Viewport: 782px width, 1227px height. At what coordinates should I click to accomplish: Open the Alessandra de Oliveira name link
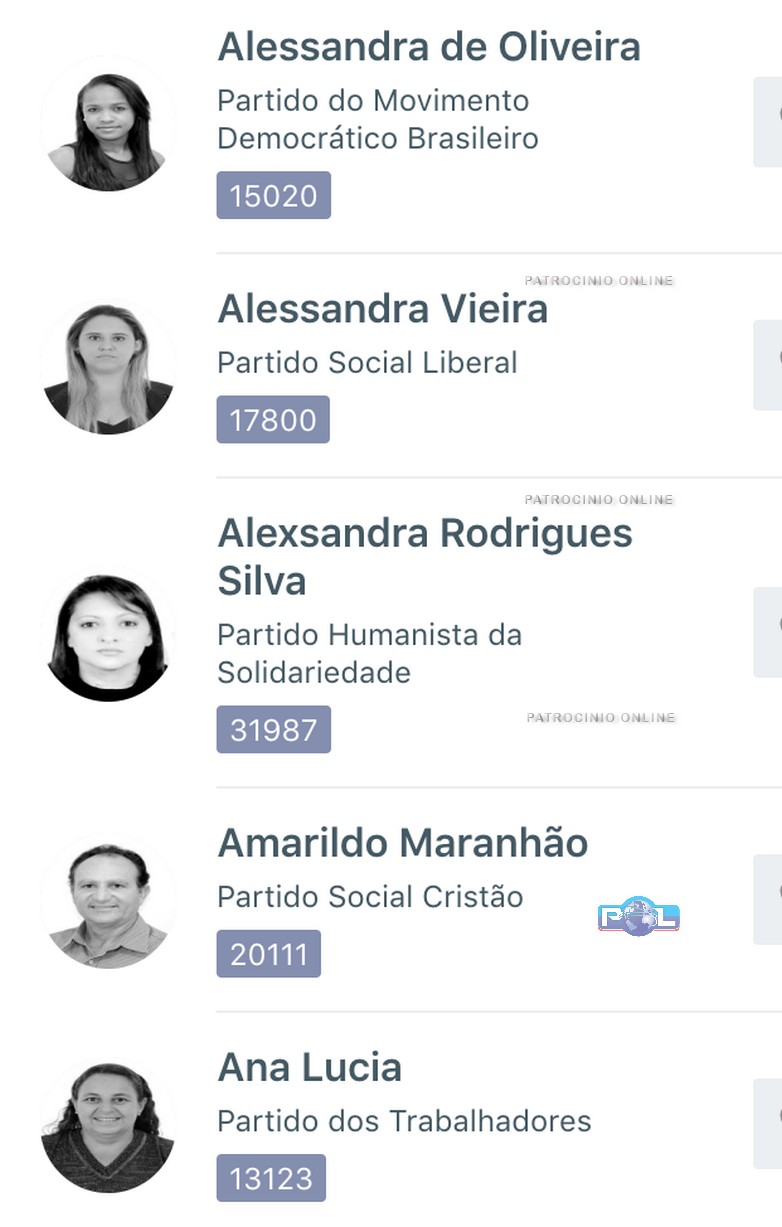pos(429,47)
